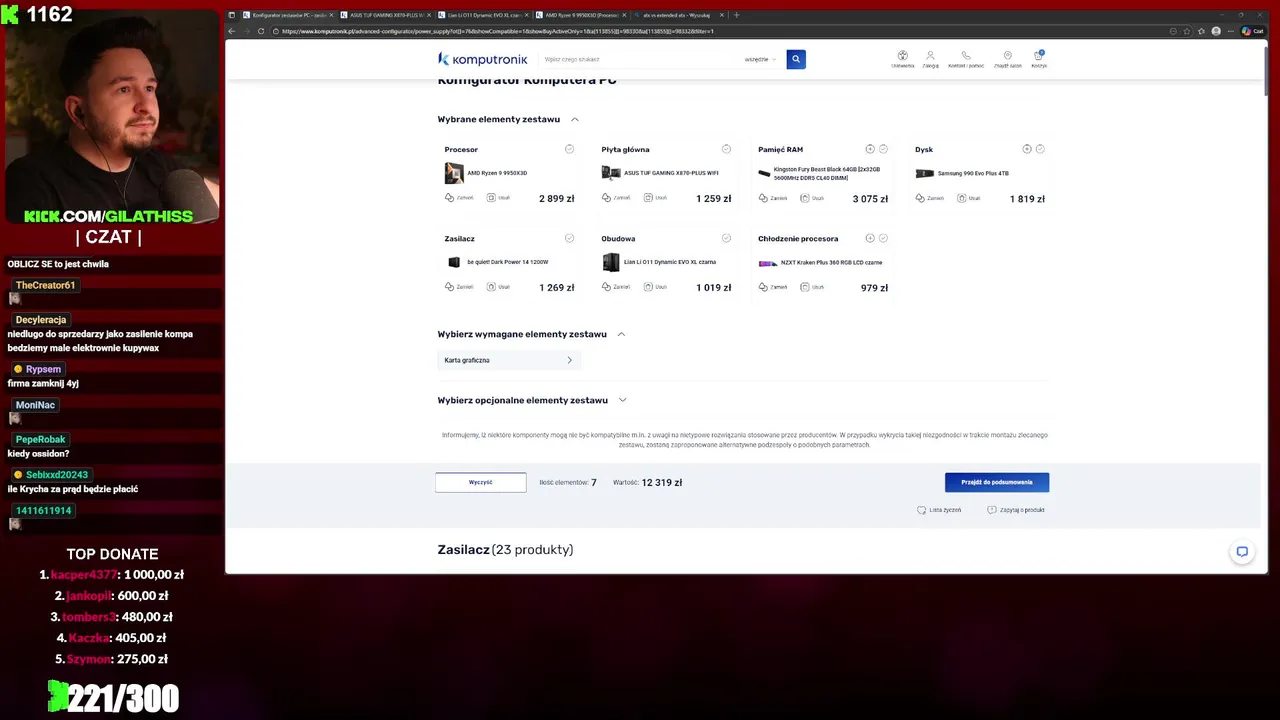Toggle checkmark circle on Chłodzenie procesora card
Screen dimensions: 1280x720
pos(883,238)
